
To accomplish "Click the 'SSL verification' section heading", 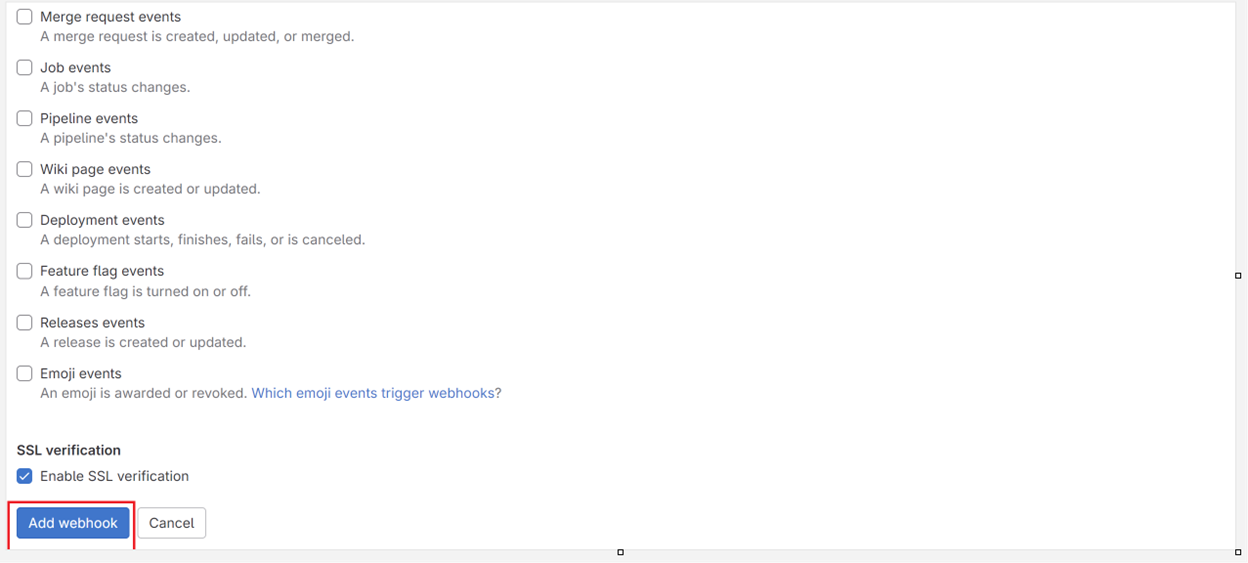I will 69,450.
